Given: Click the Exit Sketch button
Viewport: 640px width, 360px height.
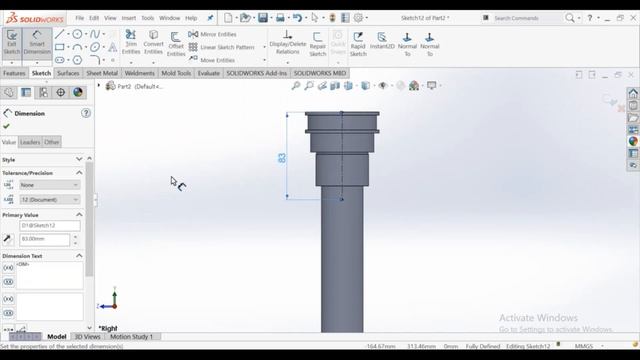Looking at the screenshot, I should pyautogui.click(x=12, y=43).
